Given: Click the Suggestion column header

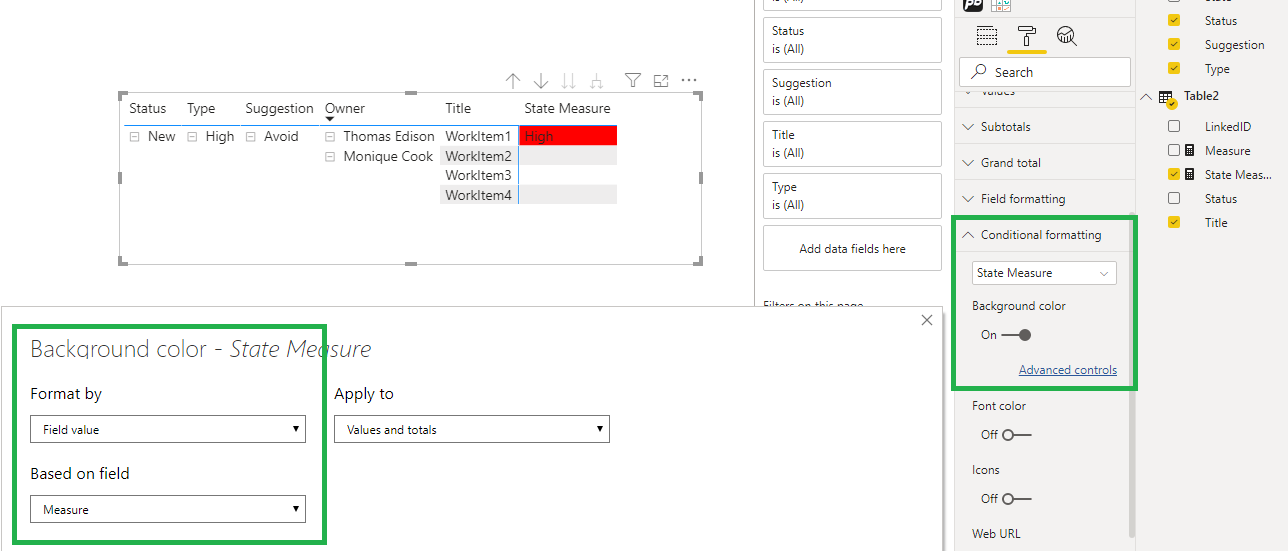Looking at the screenshot, I should [x=279, y=109].
